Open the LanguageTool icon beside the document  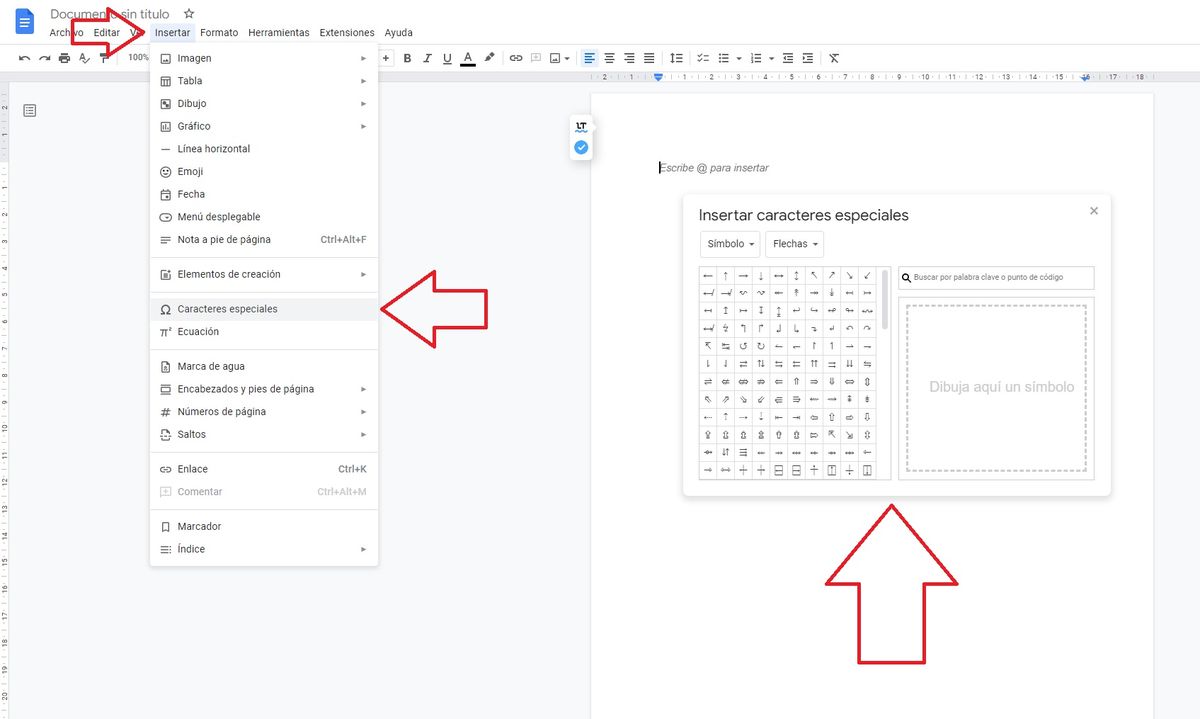click(x=581, y=126)
